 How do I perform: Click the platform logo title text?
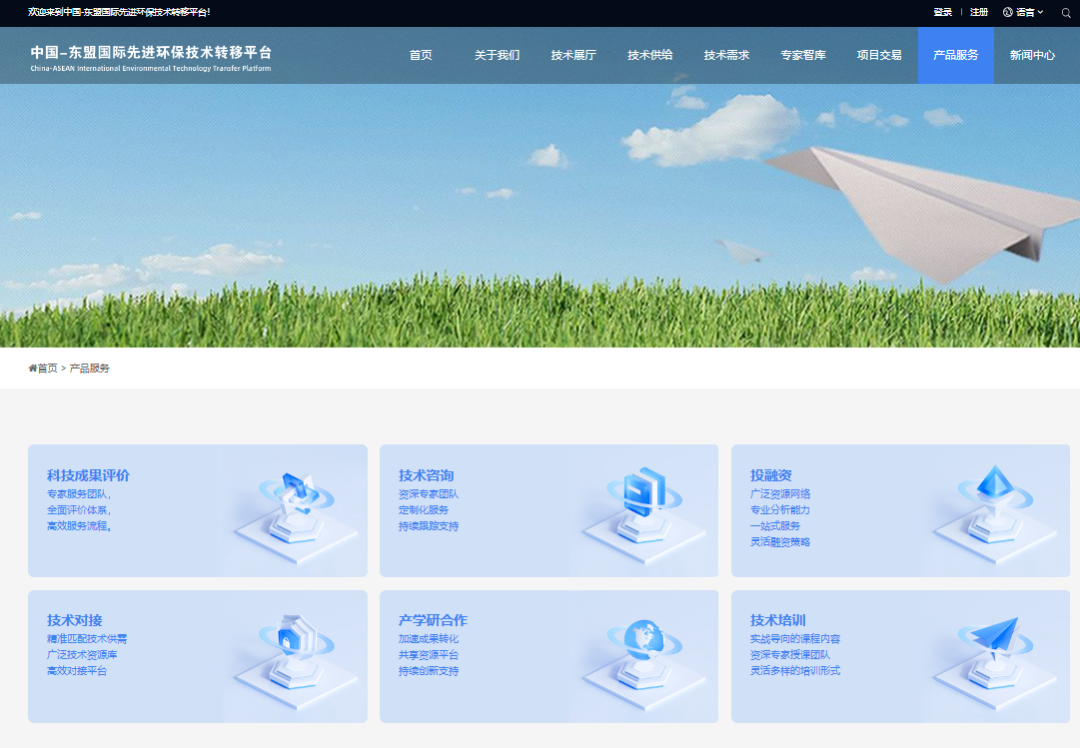[151, 53]
